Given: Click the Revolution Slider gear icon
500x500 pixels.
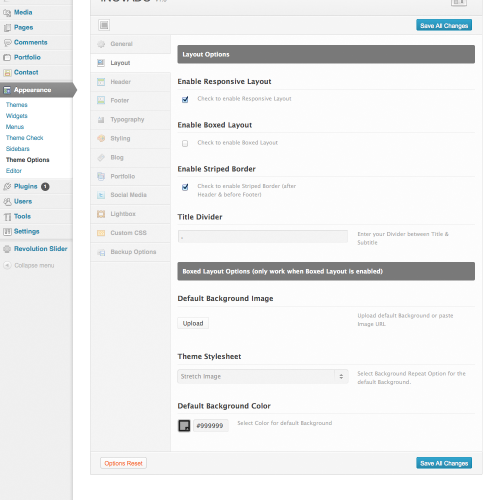Looking at the screenshot, I should point(7,249).
